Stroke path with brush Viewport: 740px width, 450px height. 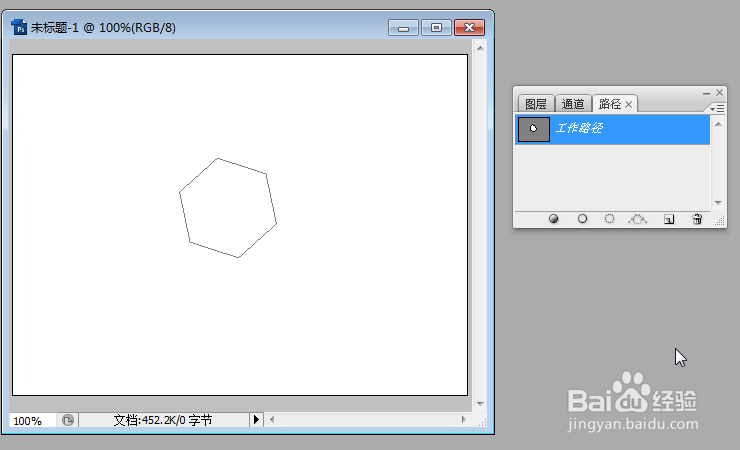coord(582,219)
